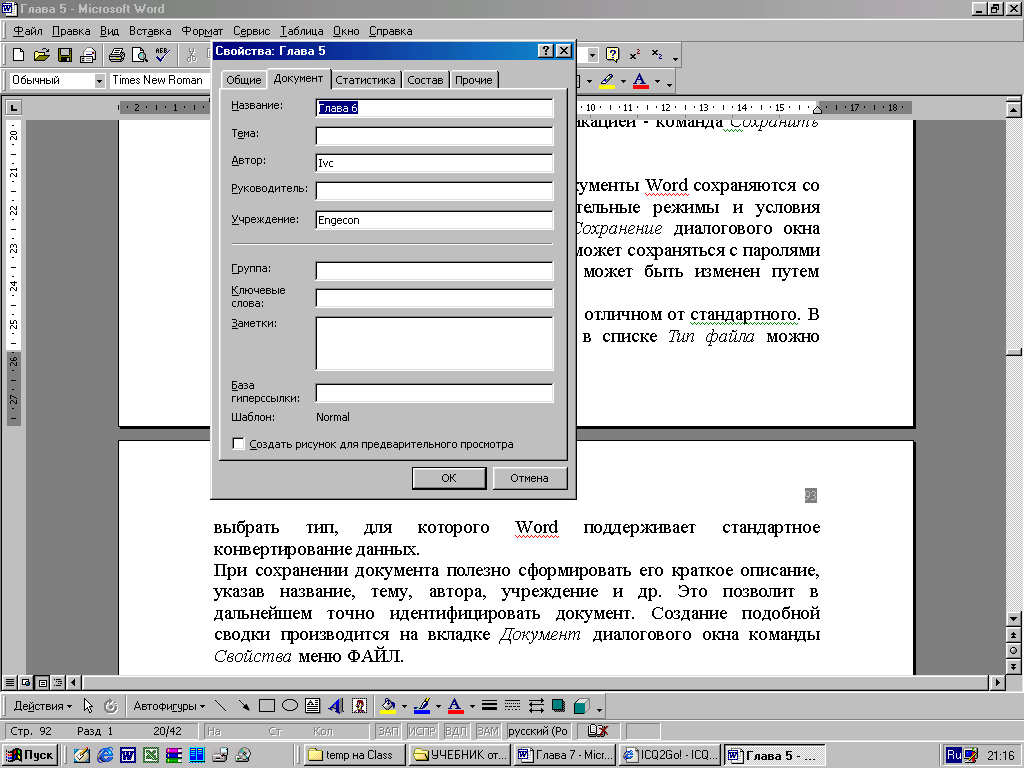Viewport: 1024px width, 768px height.
Task: Click the Line Style icon
Action: click(x=489, y=705)
